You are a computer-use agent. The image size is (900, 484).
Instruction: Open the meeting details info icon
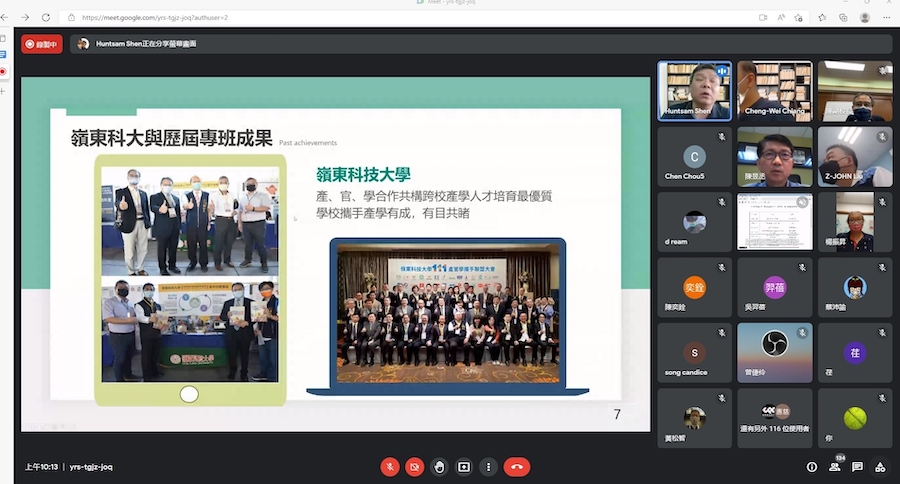pos(812,467)
